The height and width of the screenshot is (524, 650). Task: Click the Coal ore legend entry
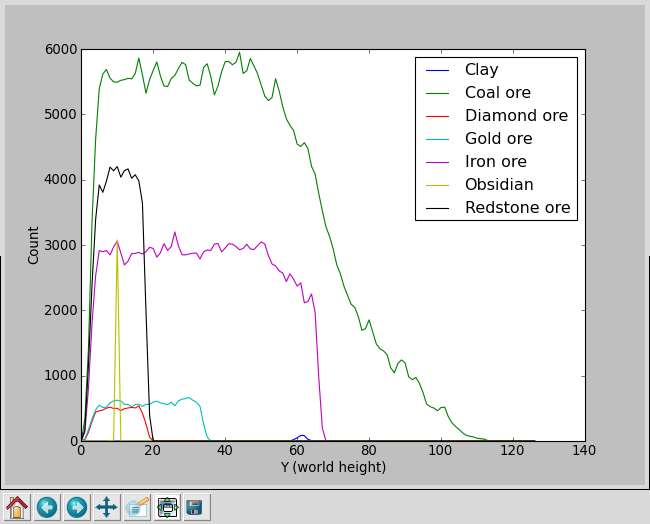(497, 93)
